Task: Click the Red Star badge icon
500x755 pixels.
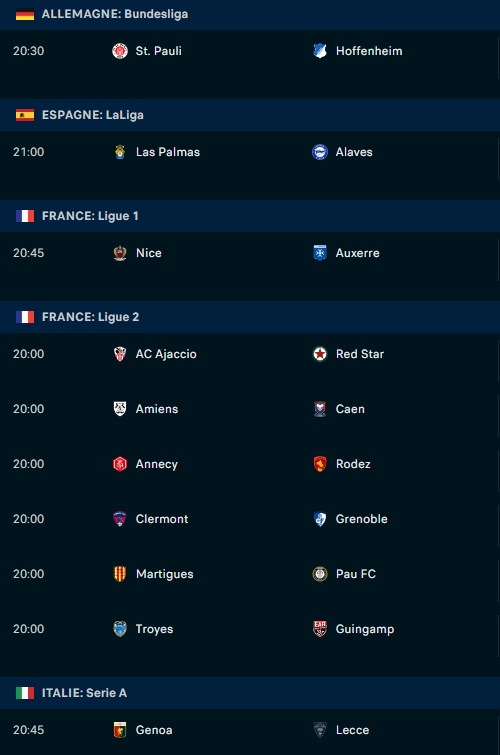Action: [320, 354]
